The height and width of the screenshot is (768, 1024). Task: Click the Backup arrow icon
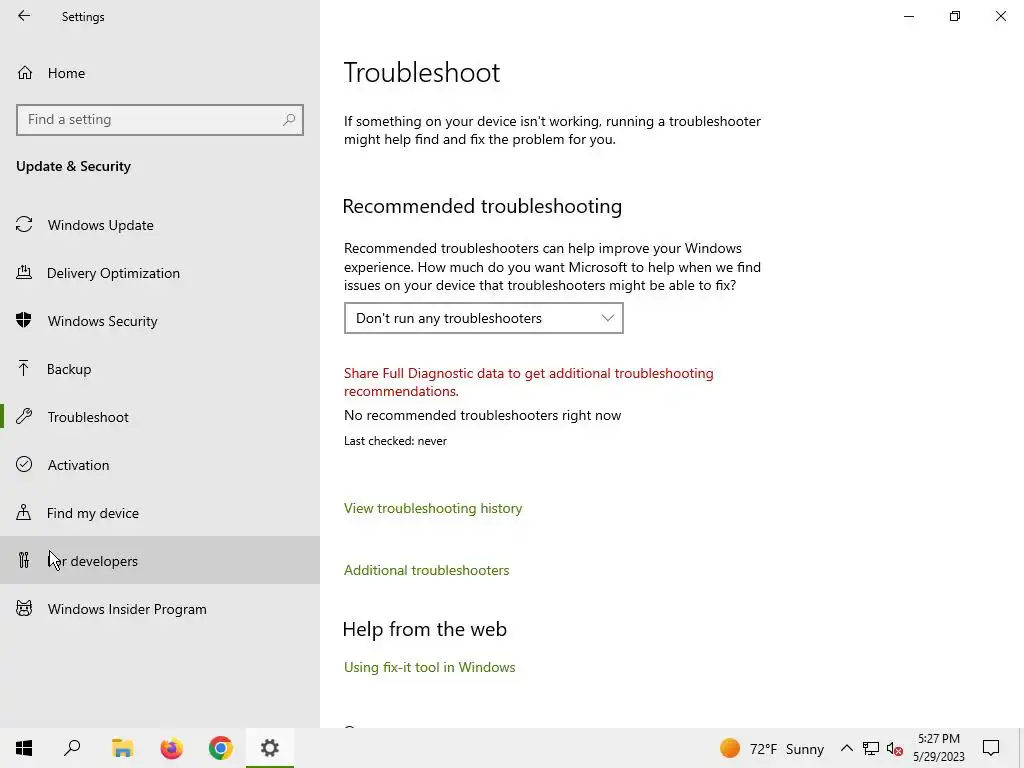pyautogui.click(x=24, y=368)
